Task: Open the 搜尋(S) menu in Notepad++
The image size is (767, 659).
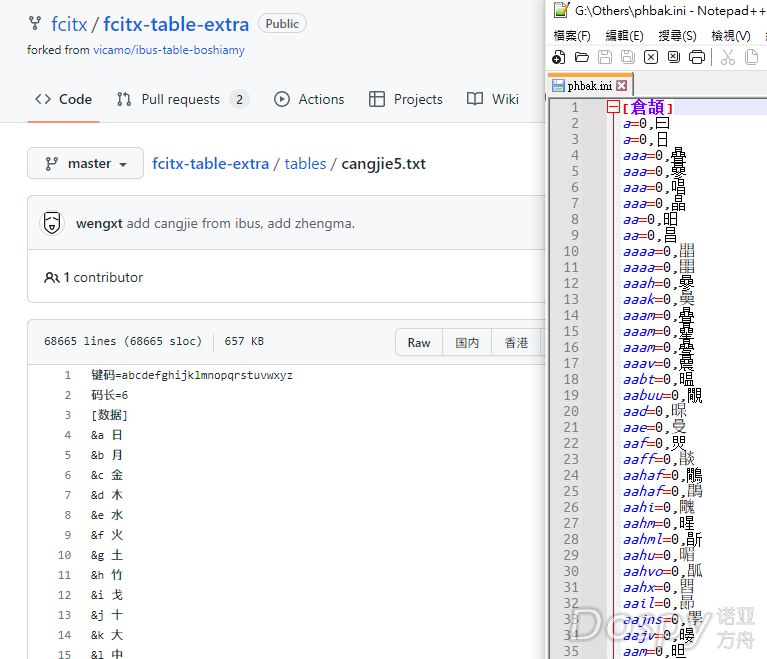Action: (677, 36)
